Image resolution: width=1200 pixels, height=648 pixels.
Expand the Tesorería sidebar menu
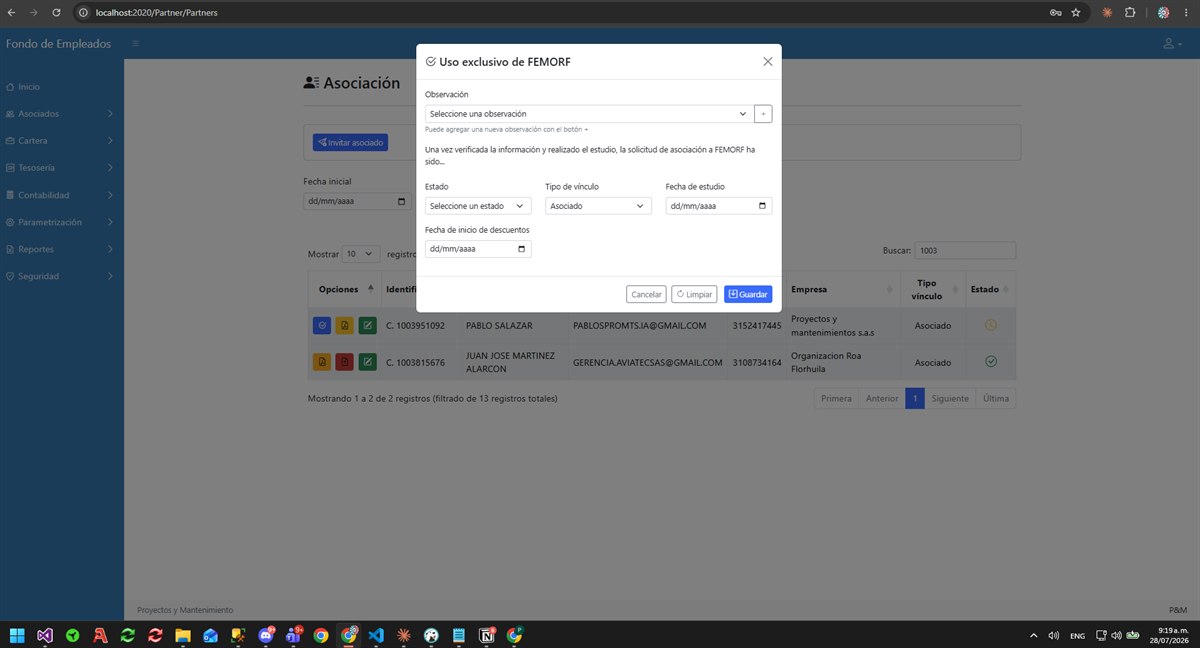60,168
